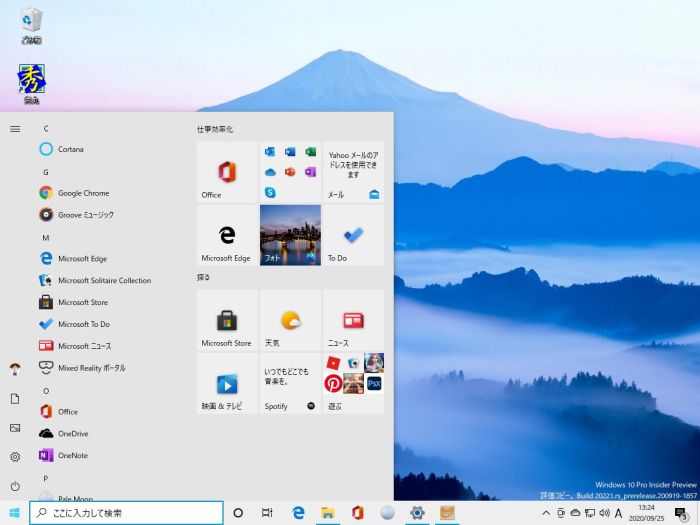Open Microsoft Solitaire Collection

click(x=104, y=280)
